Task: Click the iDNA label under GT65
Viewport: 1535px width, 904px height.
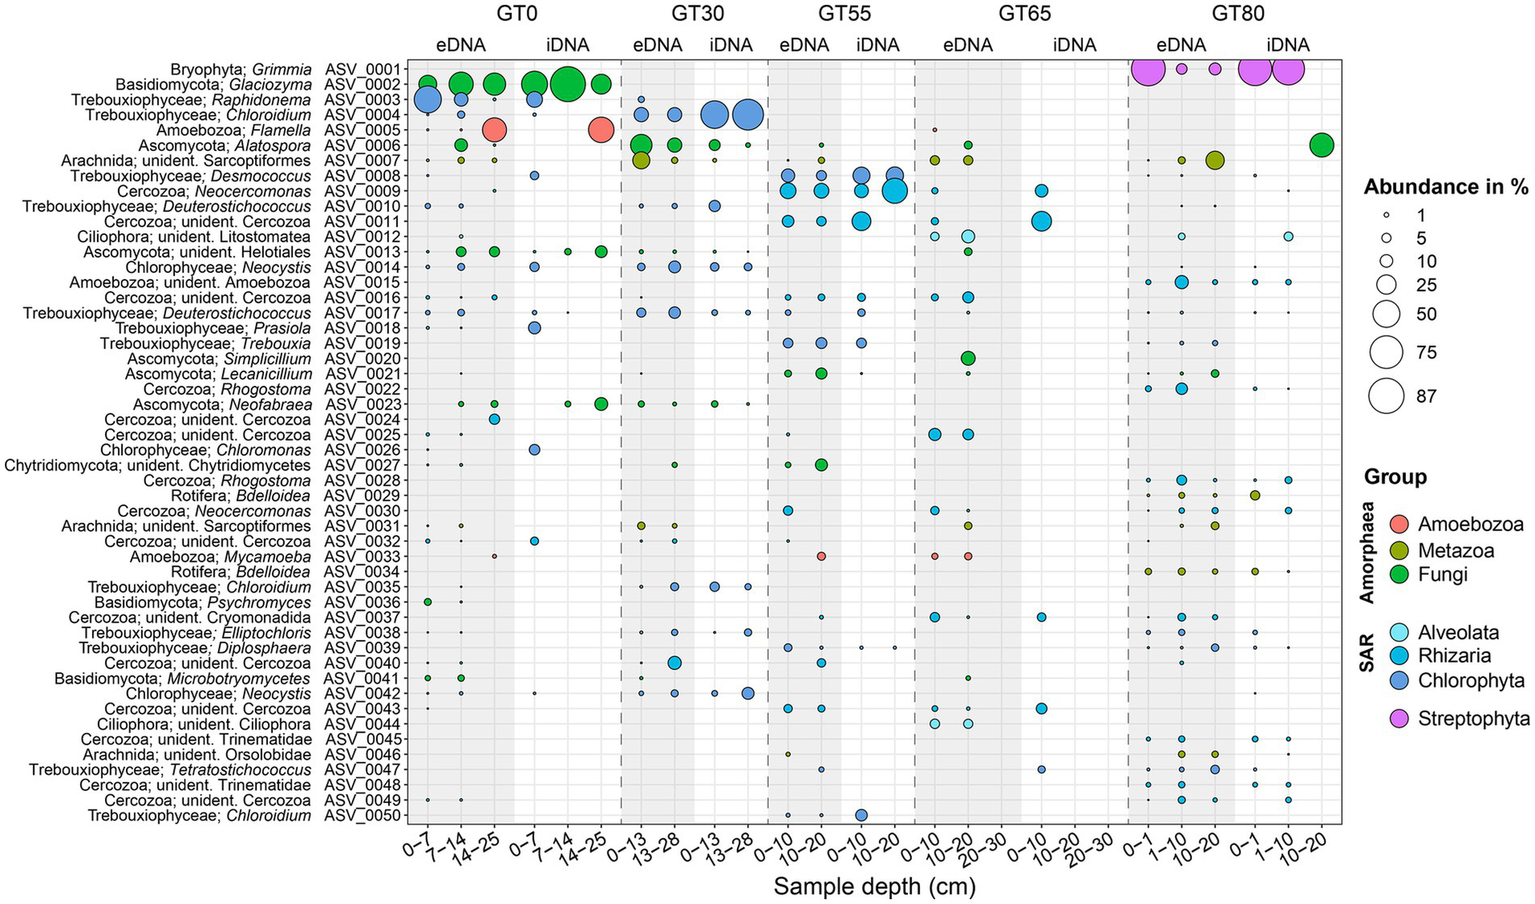Action: (x=1074, y=45)
